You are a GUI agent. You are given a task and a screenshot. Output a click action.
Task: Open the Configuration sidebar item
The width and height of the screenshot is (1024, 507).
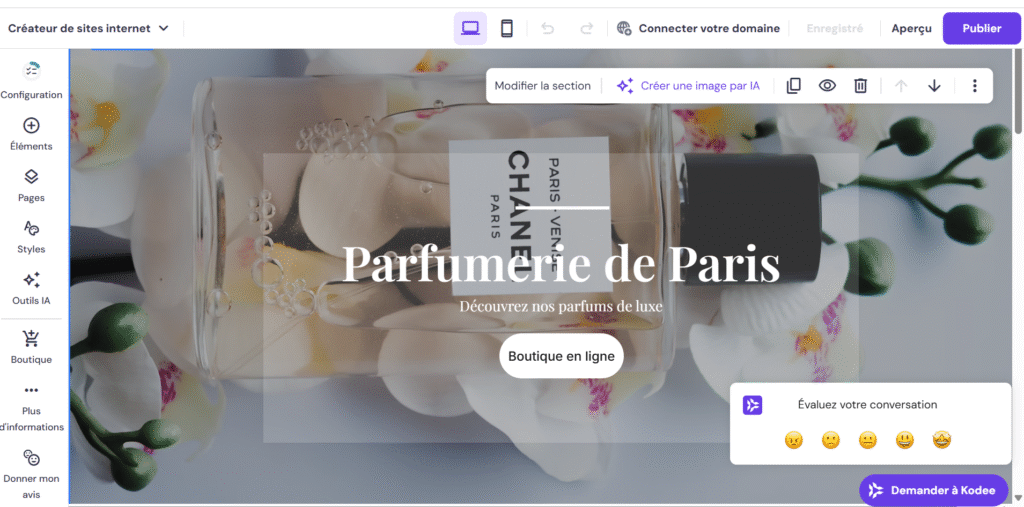[x=31, y=80]
